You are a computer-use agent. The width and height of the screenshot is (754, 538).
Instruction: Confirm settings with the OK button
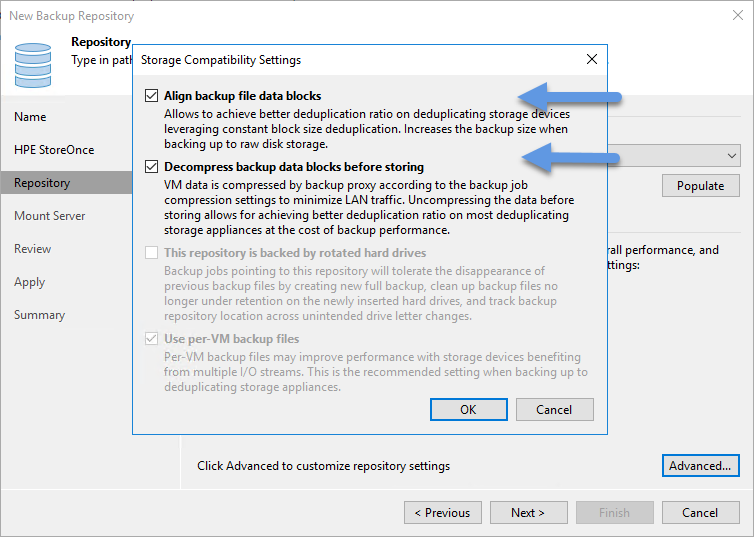point(469,410)
